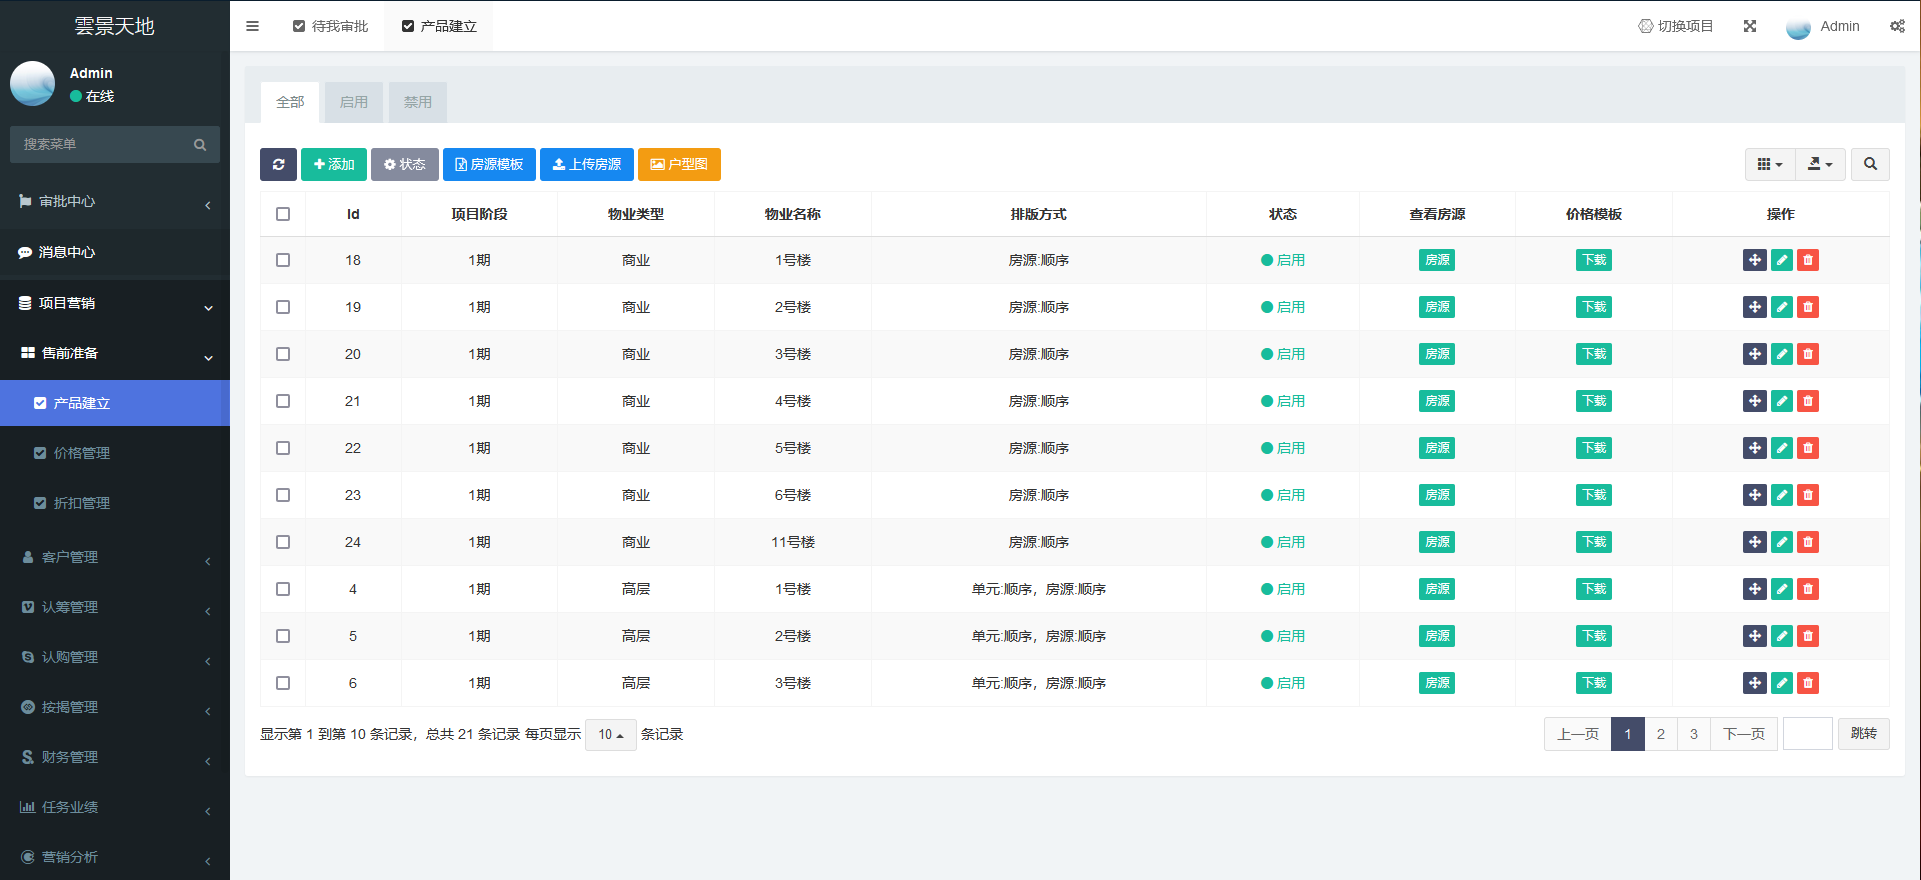Check the checkbox for row Id 6
Screen dimensions: 1921x880
pos(283,683)
